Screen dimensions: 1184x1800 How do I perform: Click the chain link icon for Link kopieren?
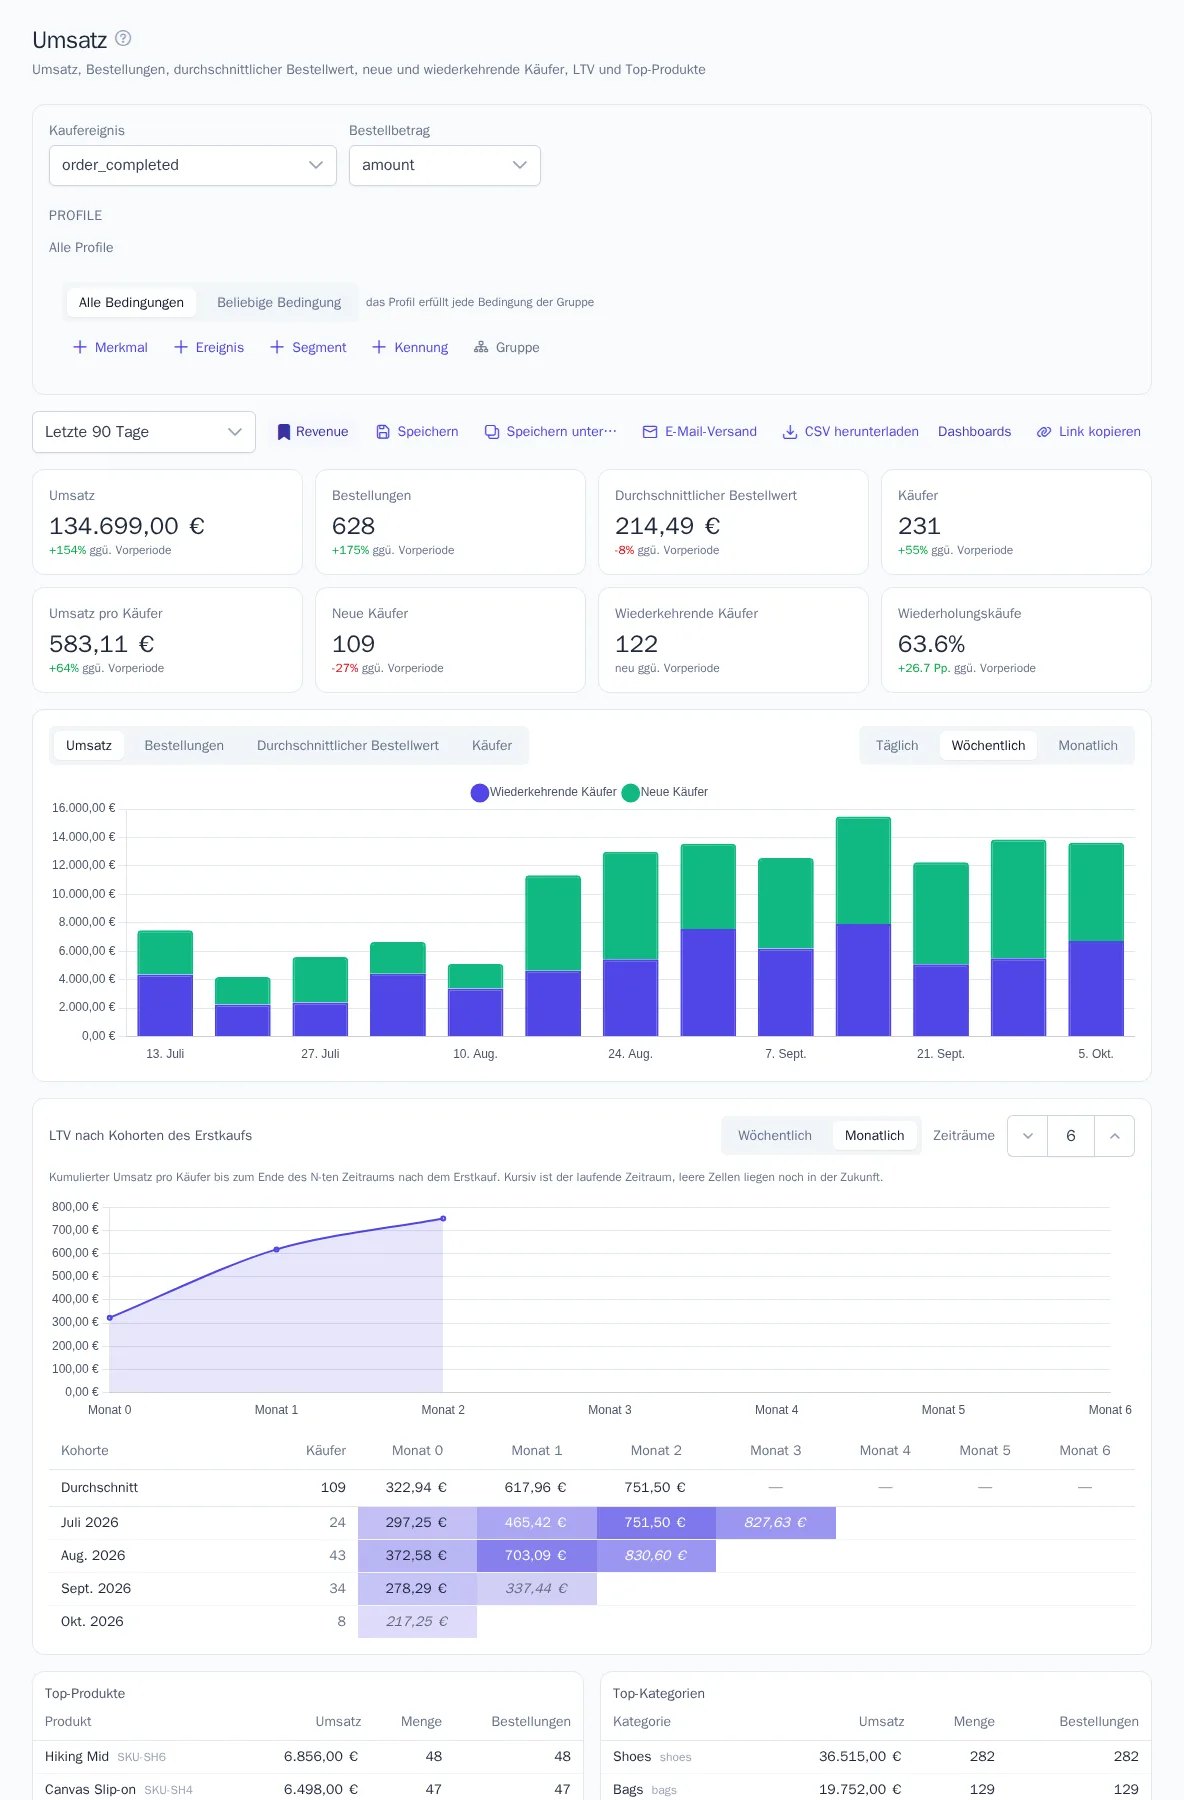1044,432
